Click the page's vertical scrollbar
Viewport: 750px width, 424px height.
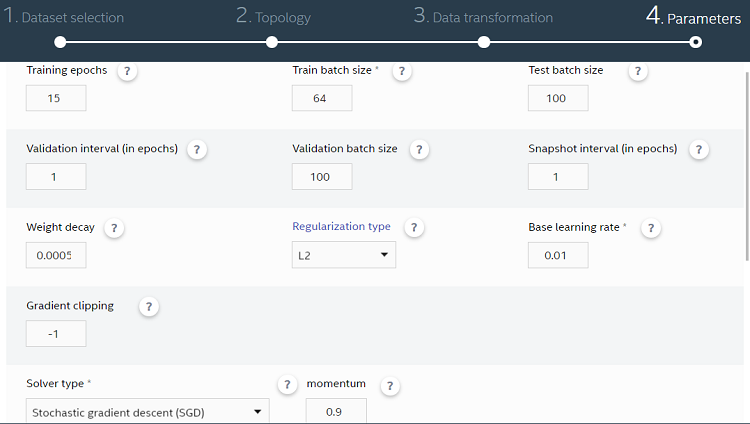point(747,166)
